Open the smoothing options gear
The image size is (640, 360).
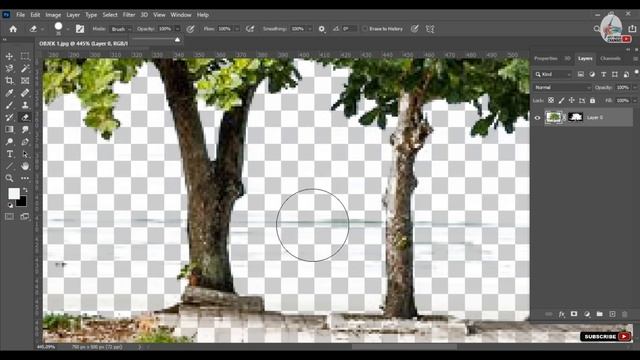322,29
